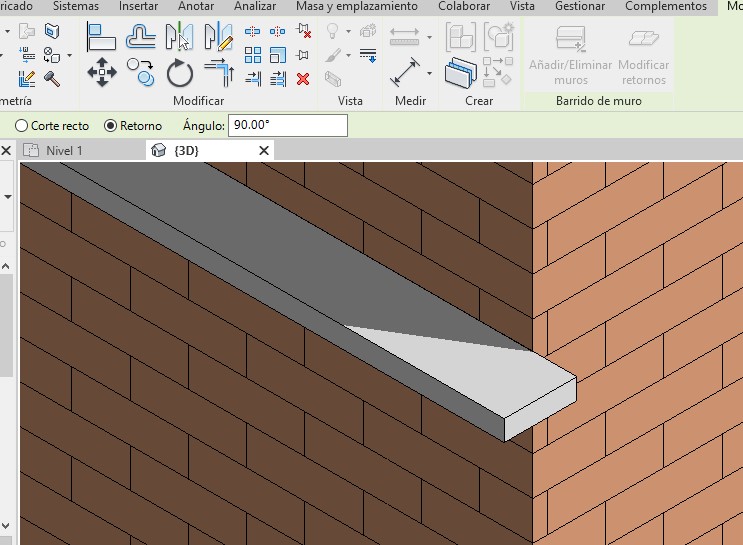Select the Array (Matriz) tool
This screenshot has width=743, height=545.
click(x=253, y=56)
